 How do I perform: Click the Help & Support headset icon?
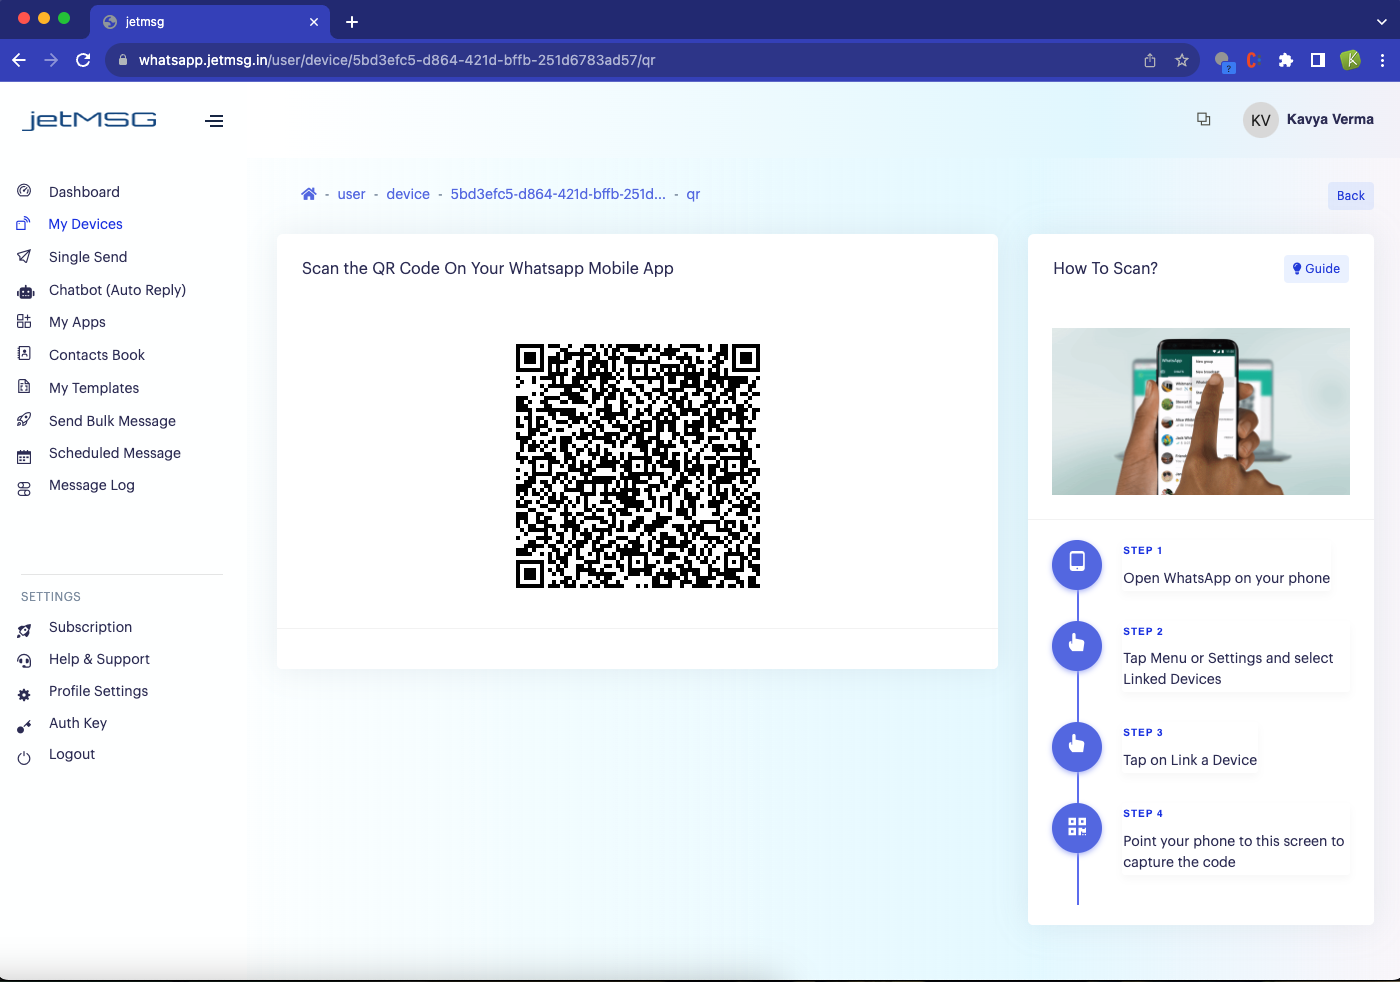[x=24, y=661]
